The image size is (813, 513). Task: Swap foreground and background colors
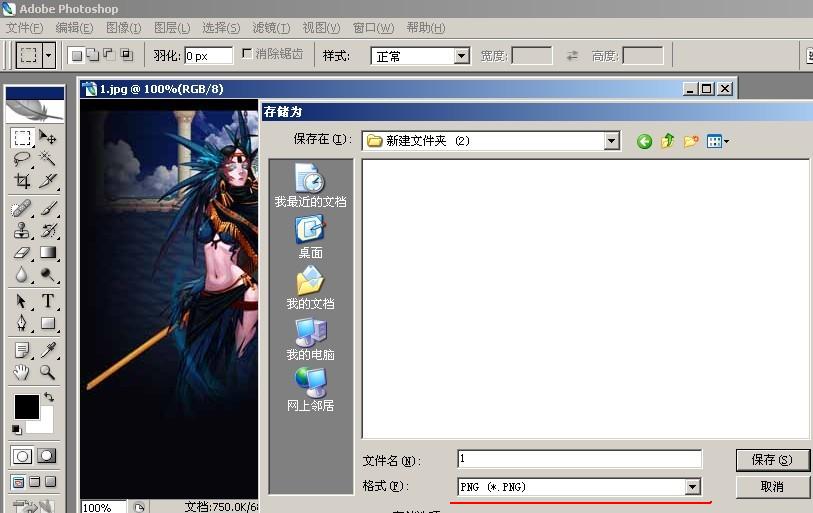49,397
